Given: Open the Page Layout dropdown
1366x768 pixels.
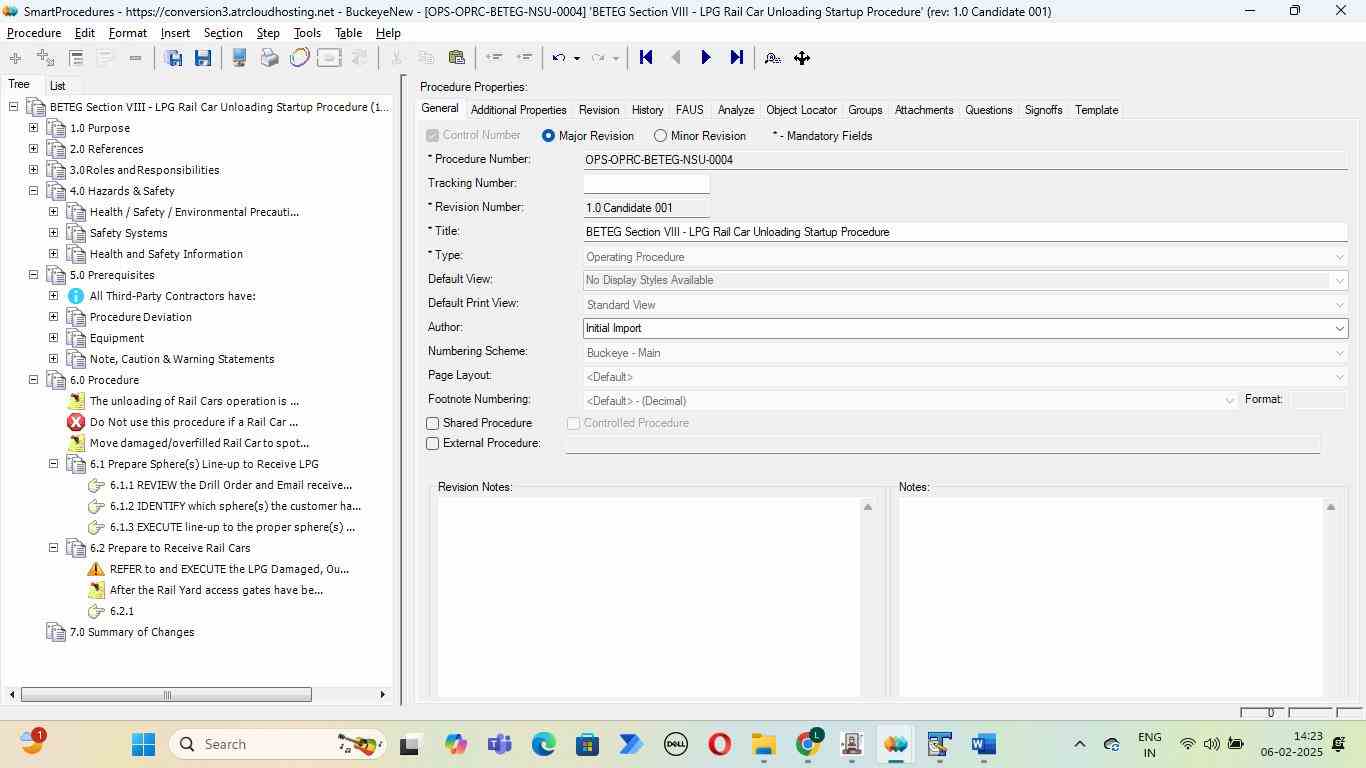Looking at the screenshot, I should click(1340, 377).
